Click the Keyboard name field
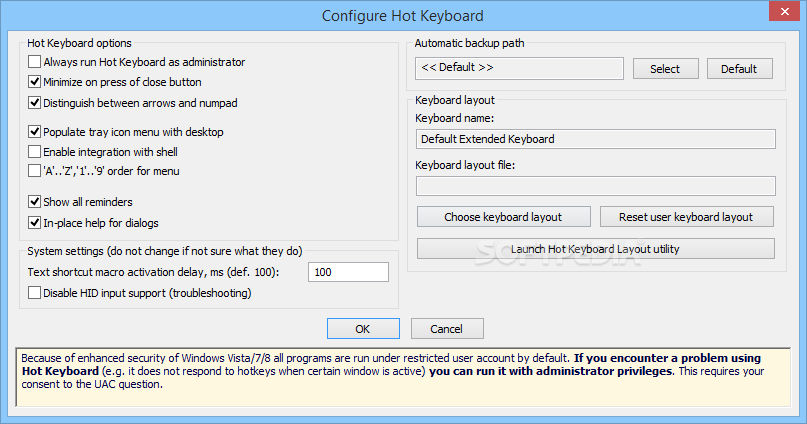The image size is (807, 424). tap(595, 139)
